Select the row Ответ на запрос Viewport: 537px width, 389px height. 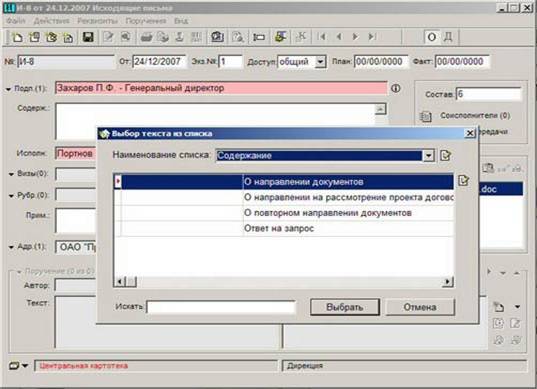pos(284,228)
